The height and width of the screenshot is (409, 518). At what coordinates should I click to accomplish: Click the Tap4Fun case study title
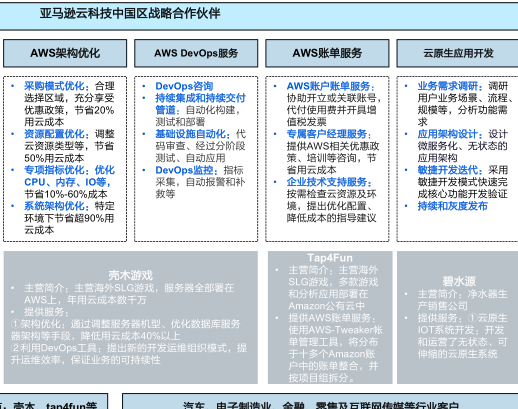pos(330,258)
